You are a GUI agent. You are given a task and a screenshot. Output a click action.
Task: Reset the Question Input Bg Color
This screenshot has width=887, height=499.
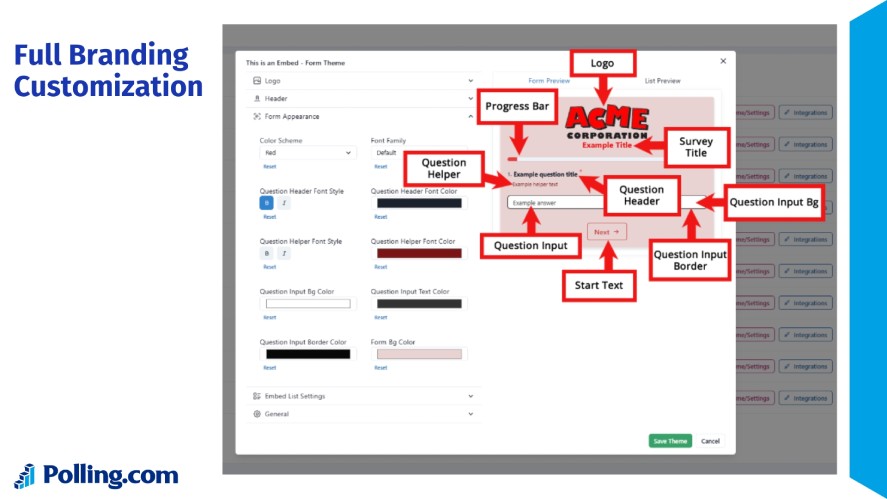pyautogui.click(x=269, y=317)
